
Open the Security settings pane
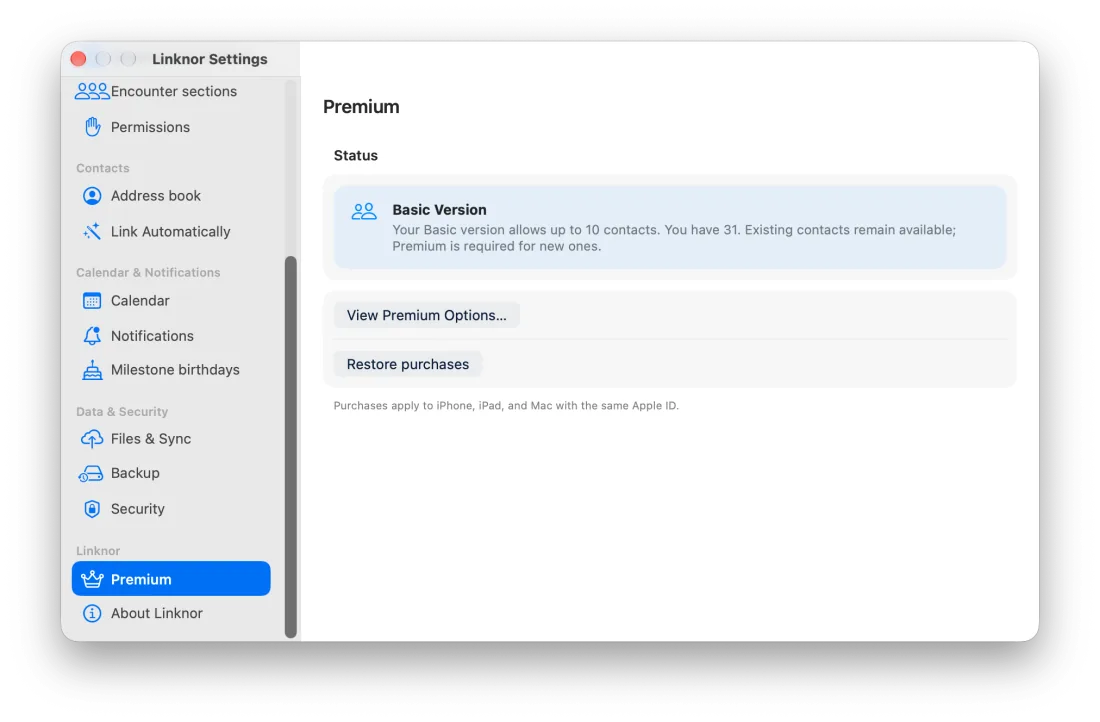(x=171, y=509)
